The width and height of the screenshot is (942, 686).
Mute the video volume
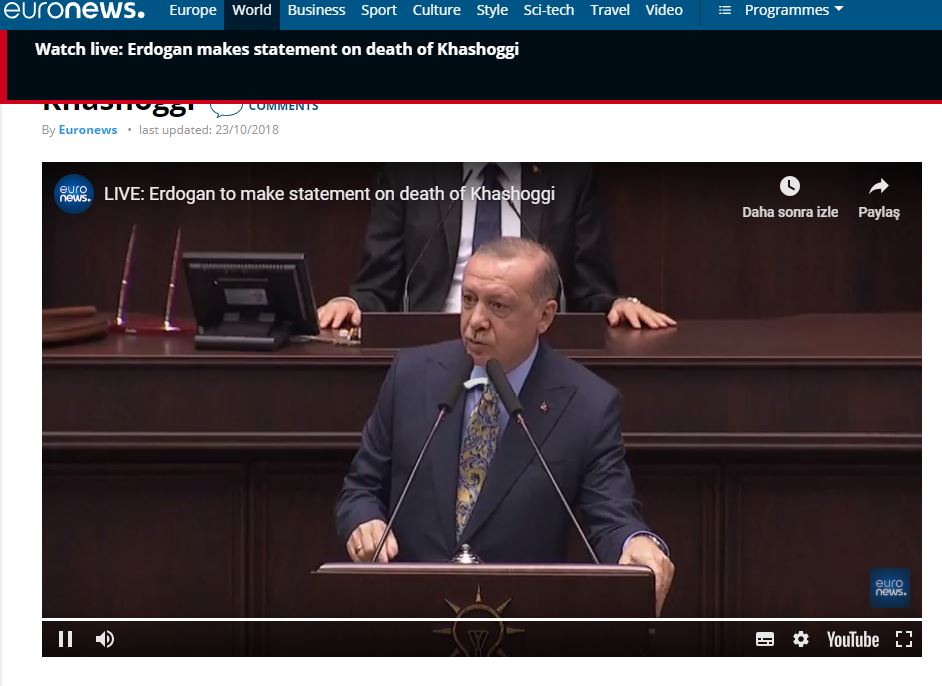(105, 639)
